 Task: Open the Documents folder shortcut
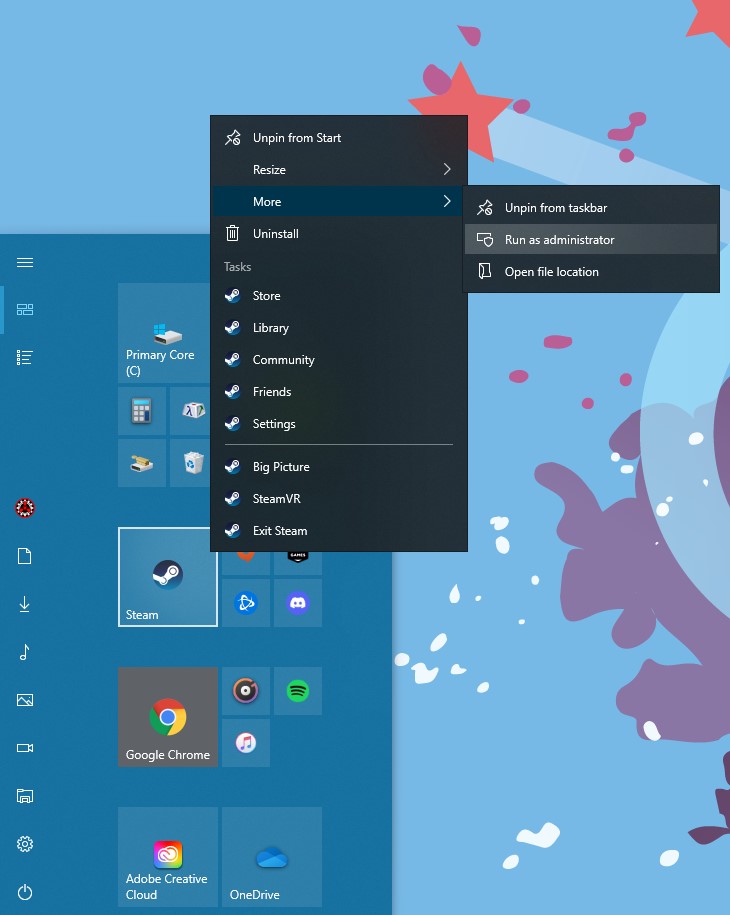tap(25, 556)
